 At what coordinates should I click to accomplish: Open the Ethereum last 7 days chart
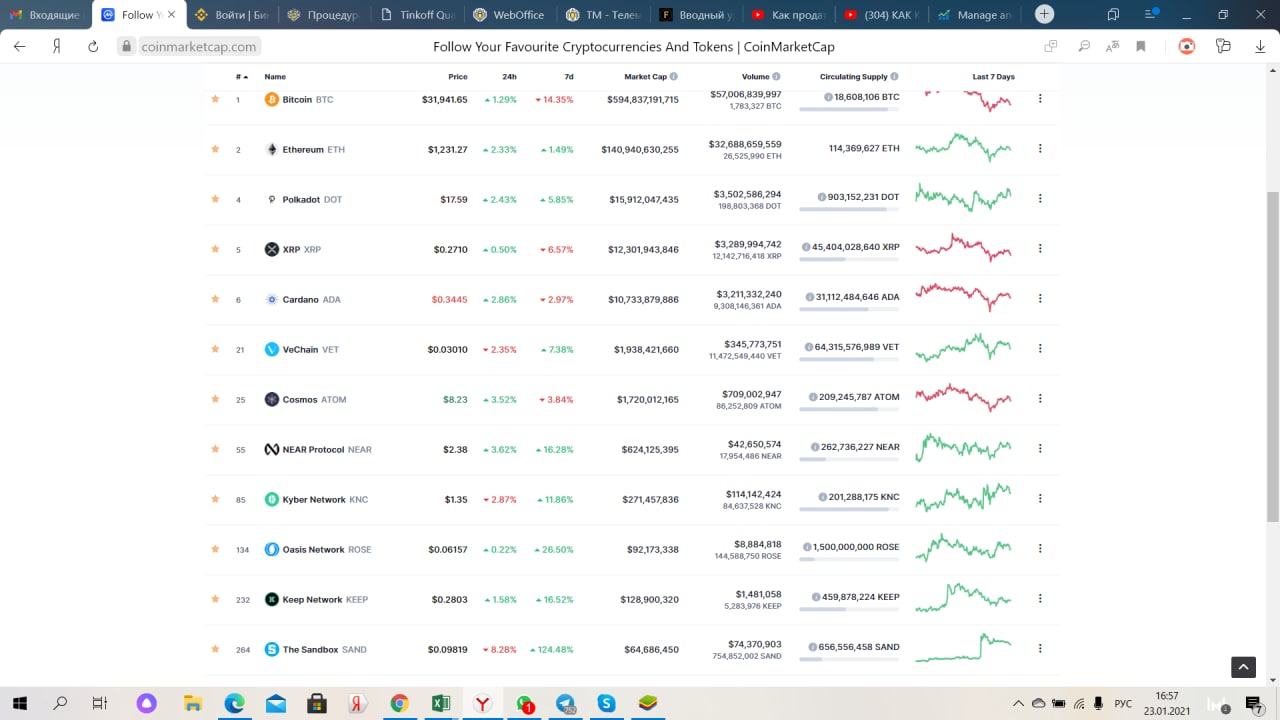(964, 148)
